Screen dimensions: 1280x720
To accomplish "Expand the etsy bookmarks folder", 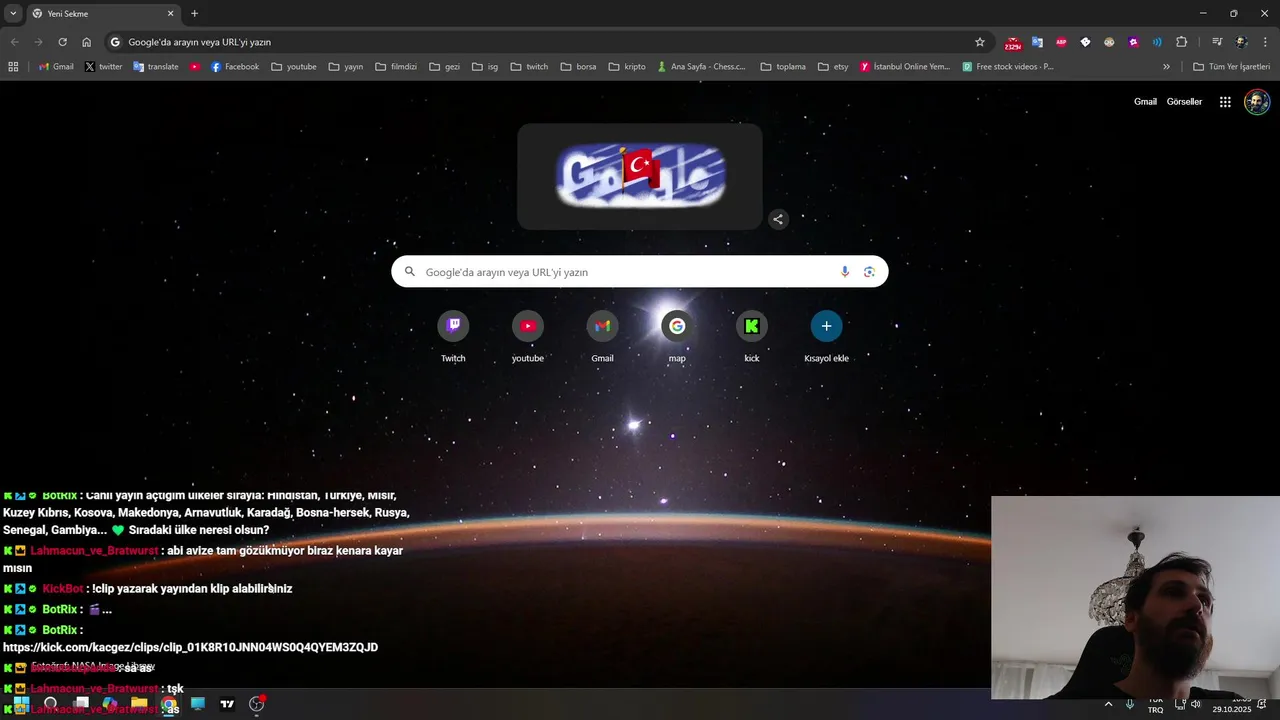I will (x=832, y=67).
